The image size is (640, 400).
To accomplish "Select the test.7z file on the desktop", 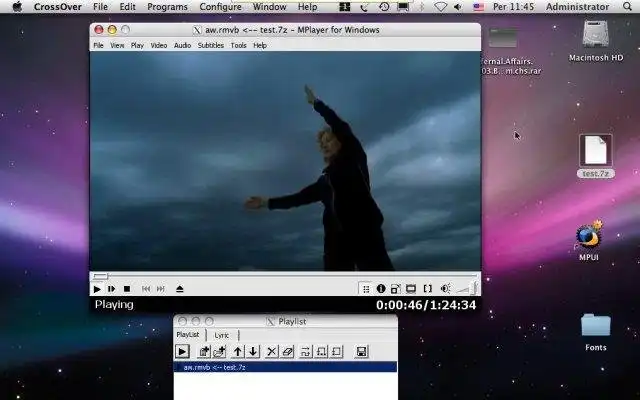I will coord(596,156).
